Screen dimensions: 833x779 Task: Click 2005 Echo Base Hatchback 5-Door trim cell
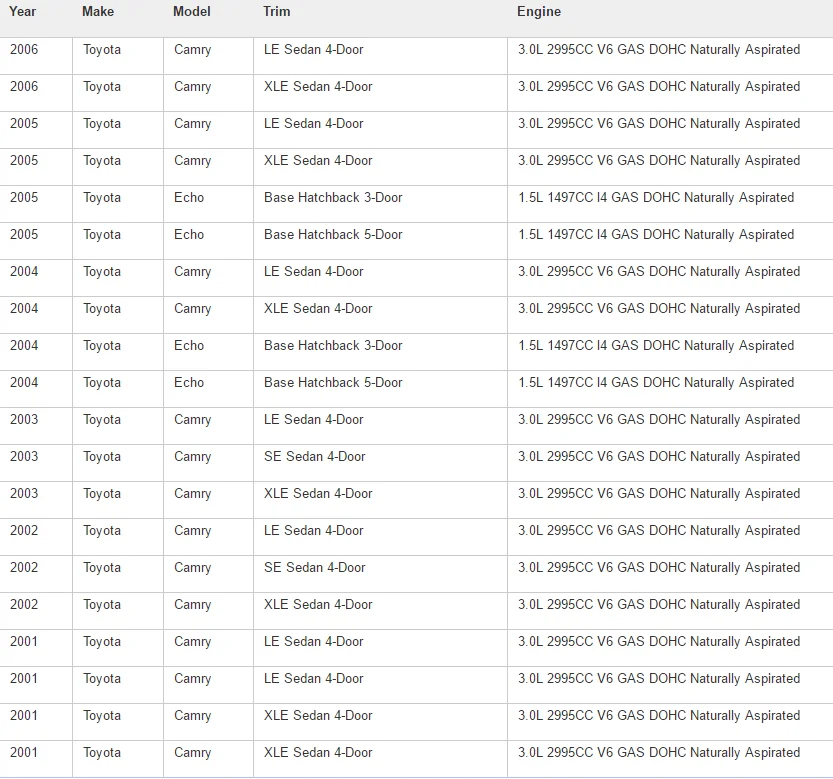[380, 241]
